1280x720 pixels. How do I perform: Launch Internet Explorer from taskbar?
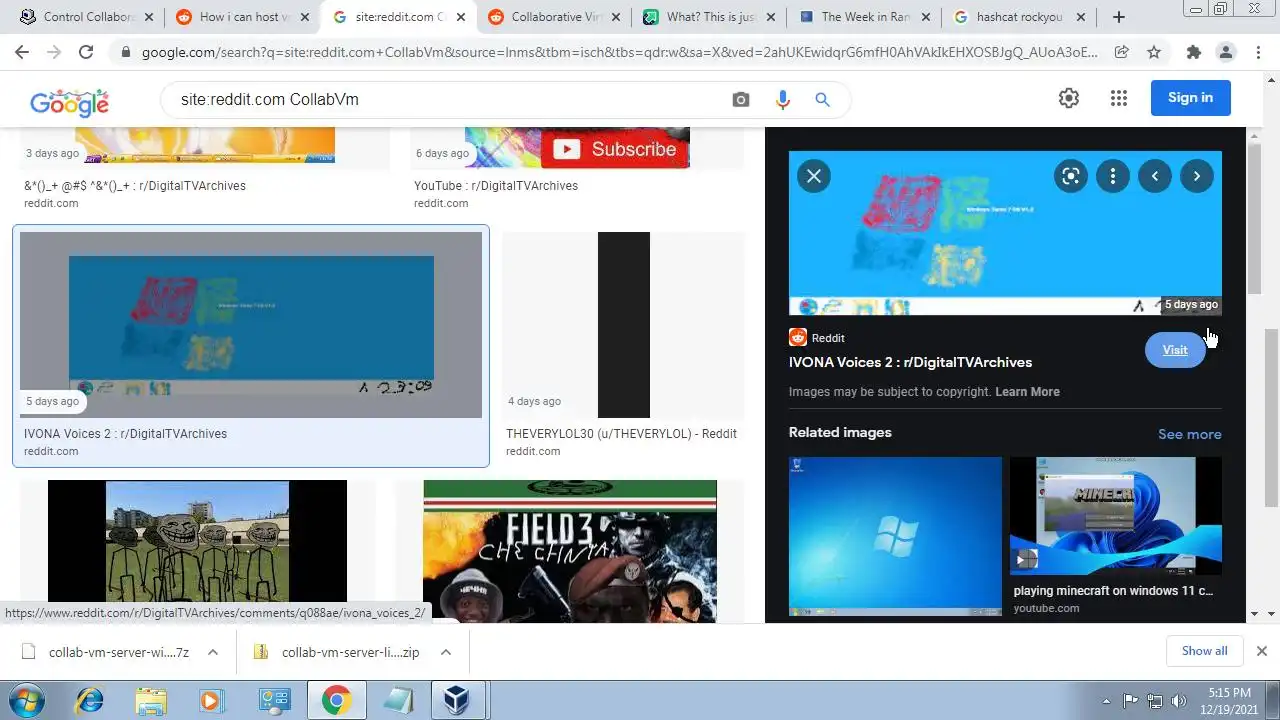(89, 700)
